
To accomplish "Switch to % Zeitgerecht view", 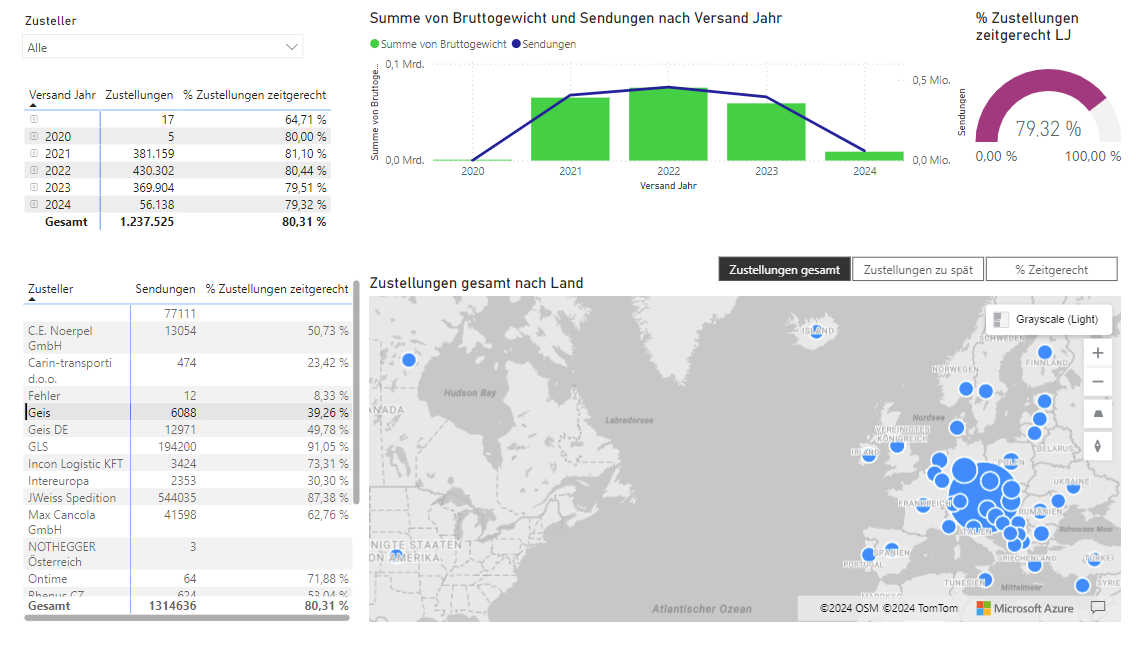I will (1051, 270).
